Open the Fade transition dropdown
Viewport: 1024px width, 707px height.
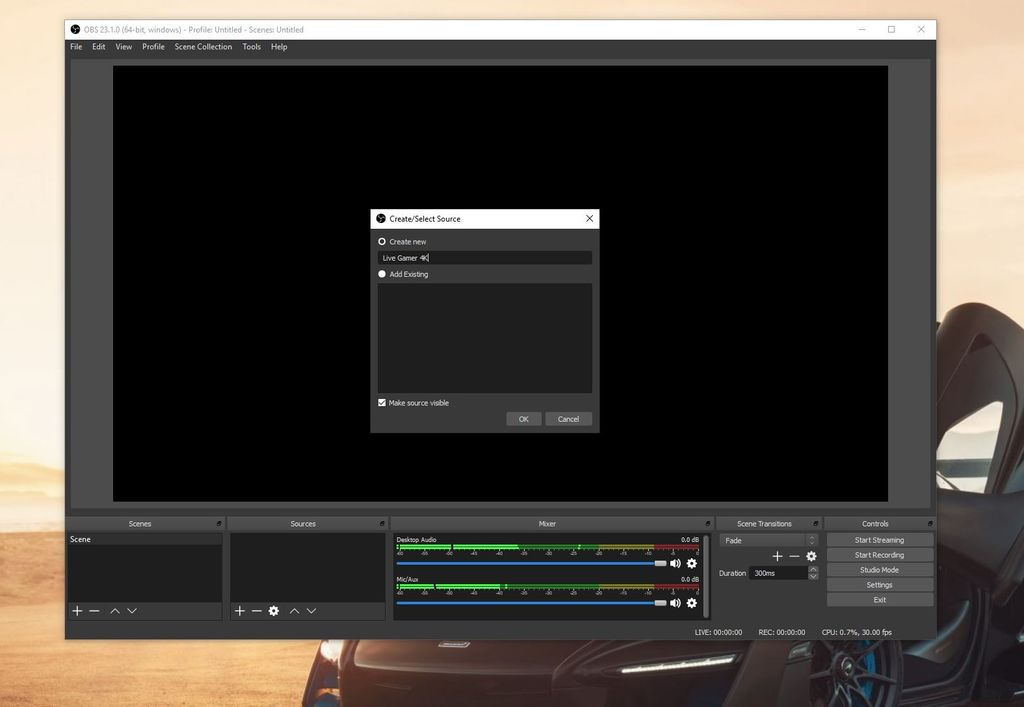pyautogui.click(x=768, y=540)
